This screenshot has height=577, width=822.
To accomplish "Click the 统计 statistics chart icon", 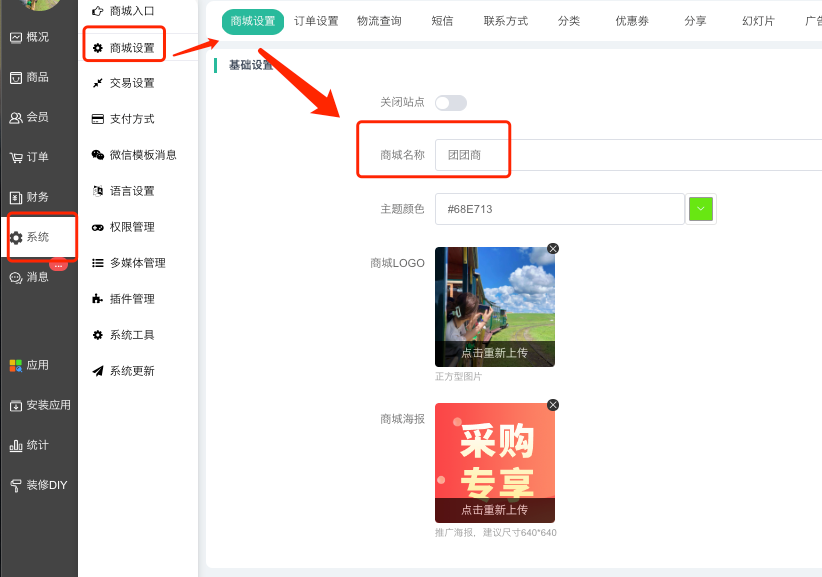I will tap(16, 445).
